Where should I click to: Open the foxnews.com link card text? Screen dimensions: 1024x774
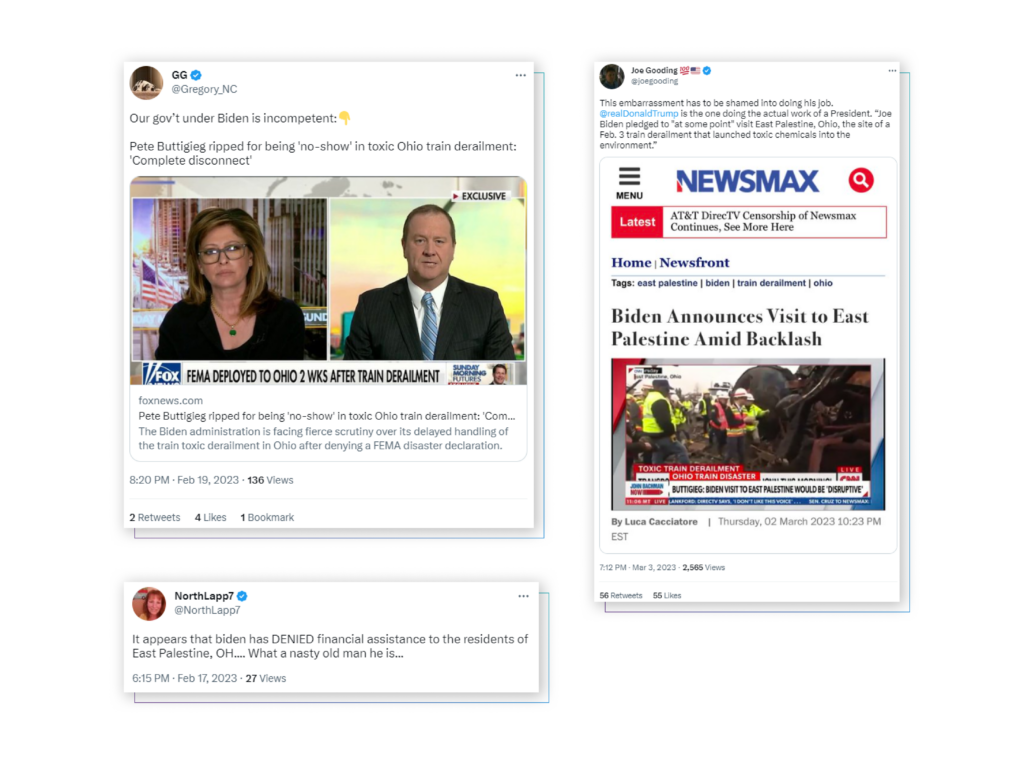328,423
